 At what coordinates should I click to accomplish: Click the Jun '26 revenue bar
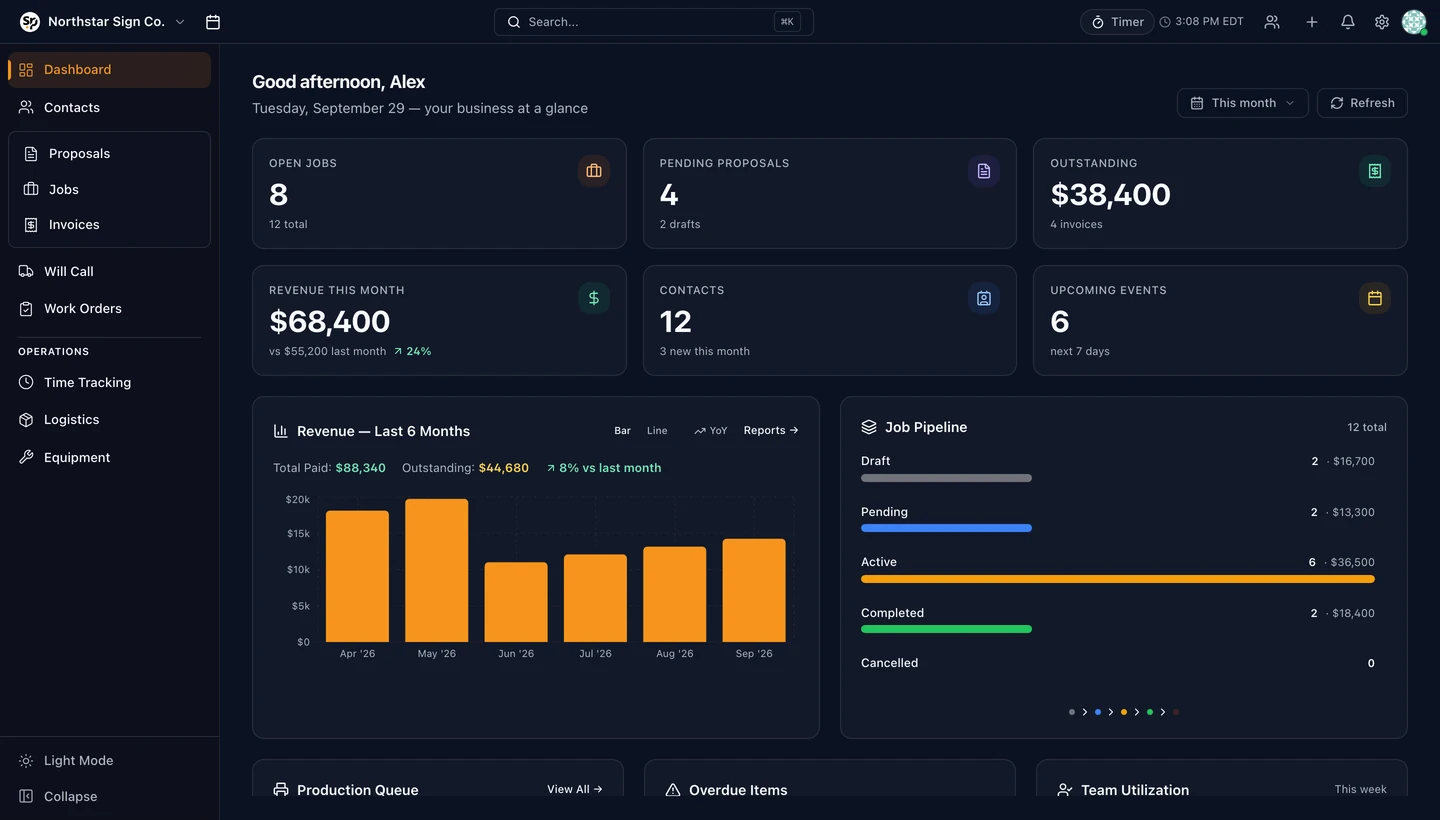point(516,602)
